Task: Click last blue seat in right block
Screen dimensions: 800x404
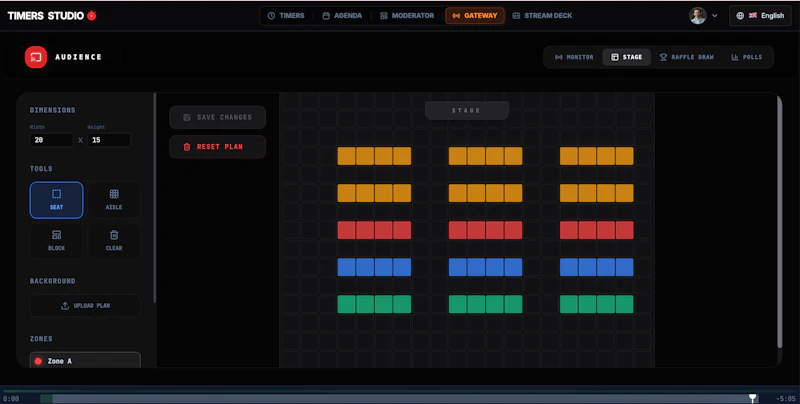Action: [x=624, y=267]
